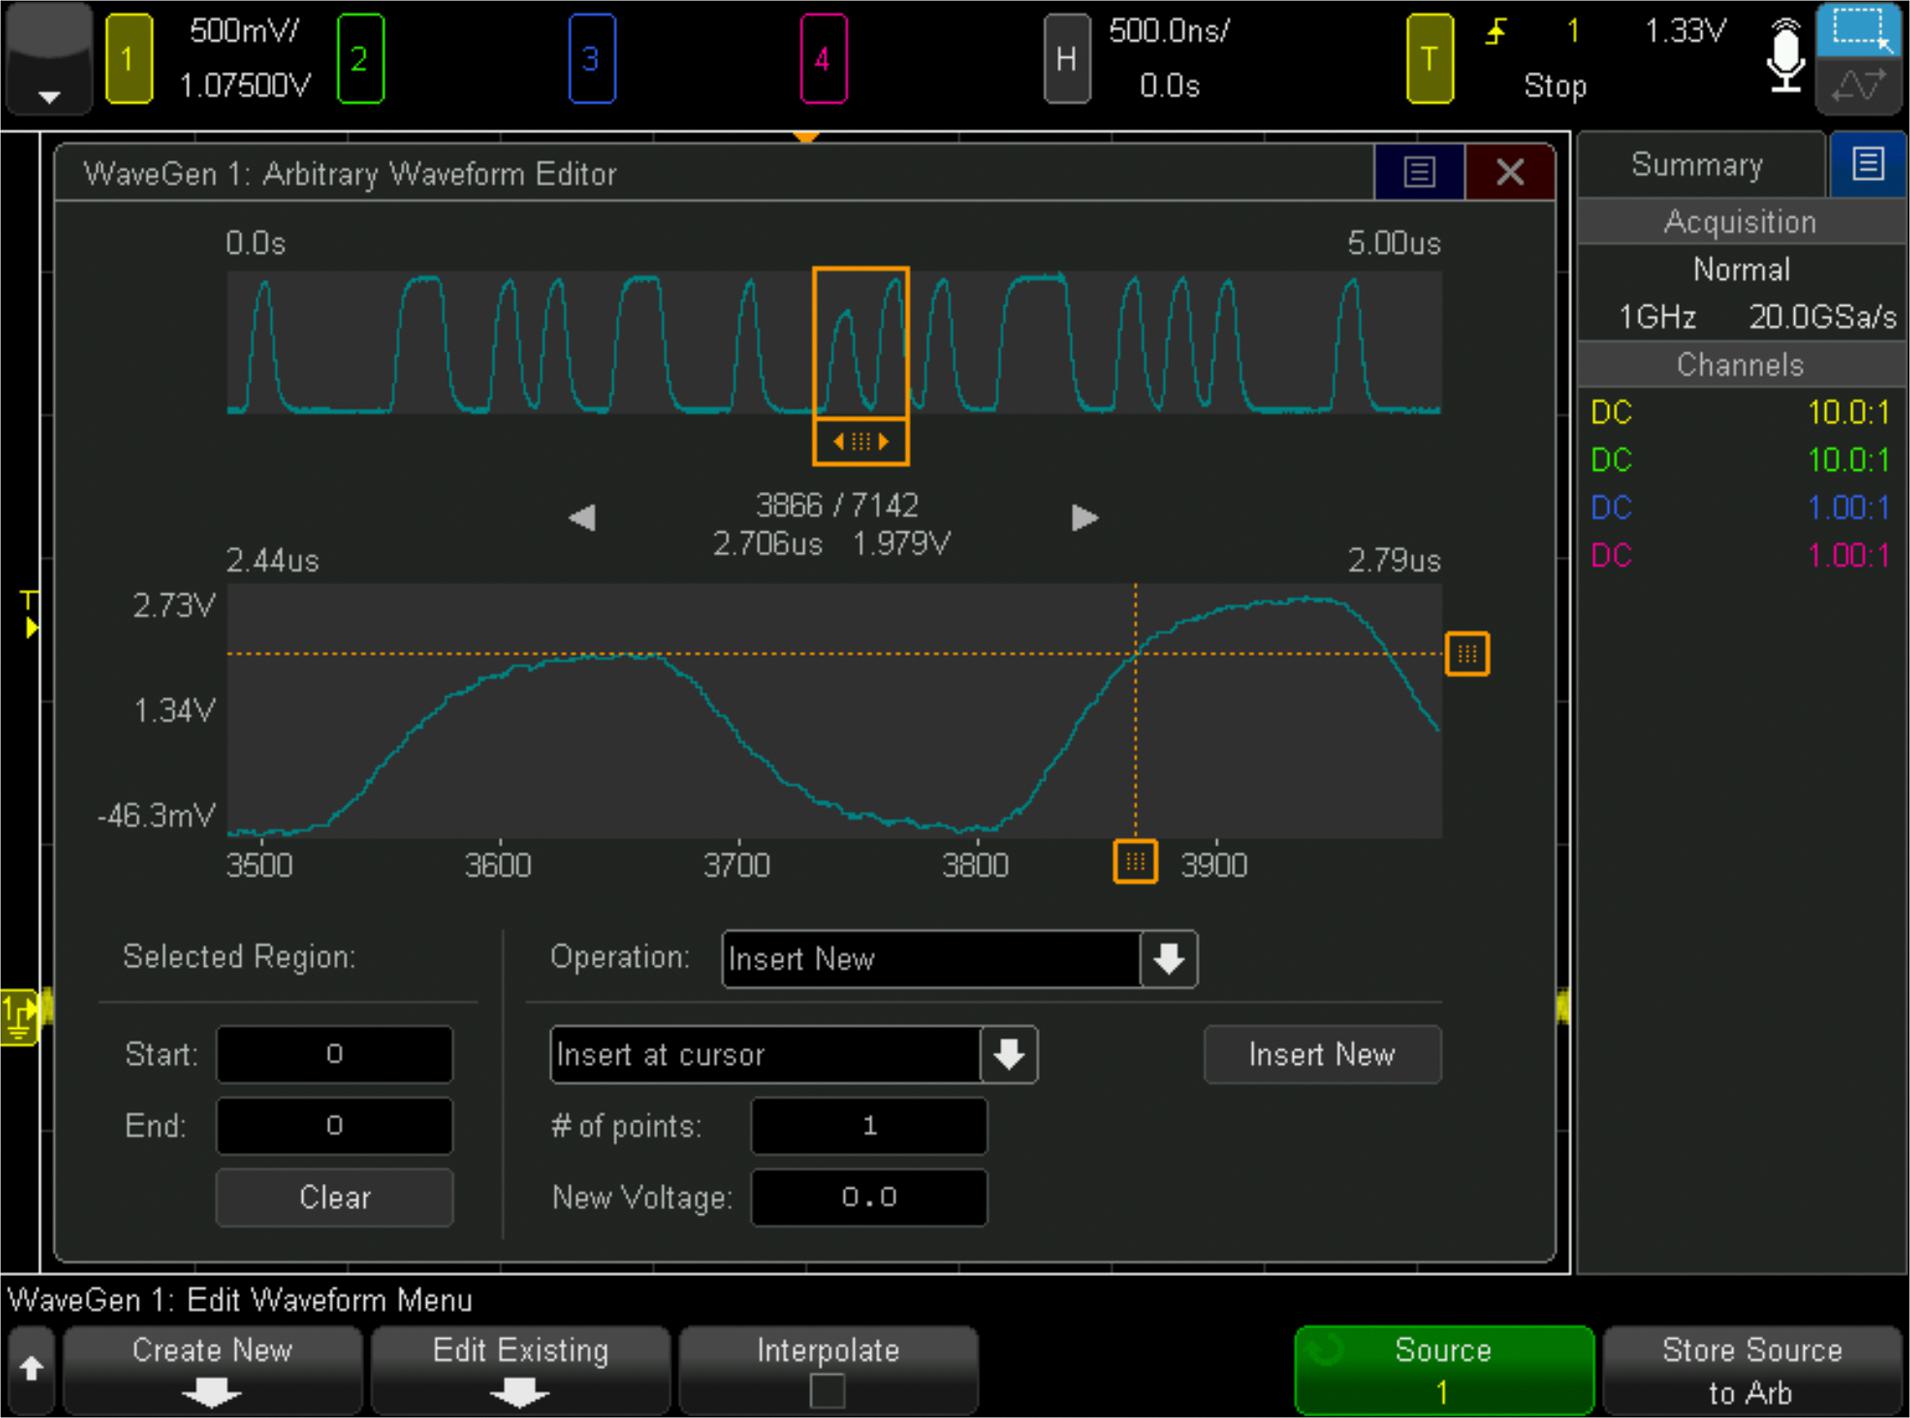
Task: Open the top-left scope menu down arrow
Action: coord(47,95)
